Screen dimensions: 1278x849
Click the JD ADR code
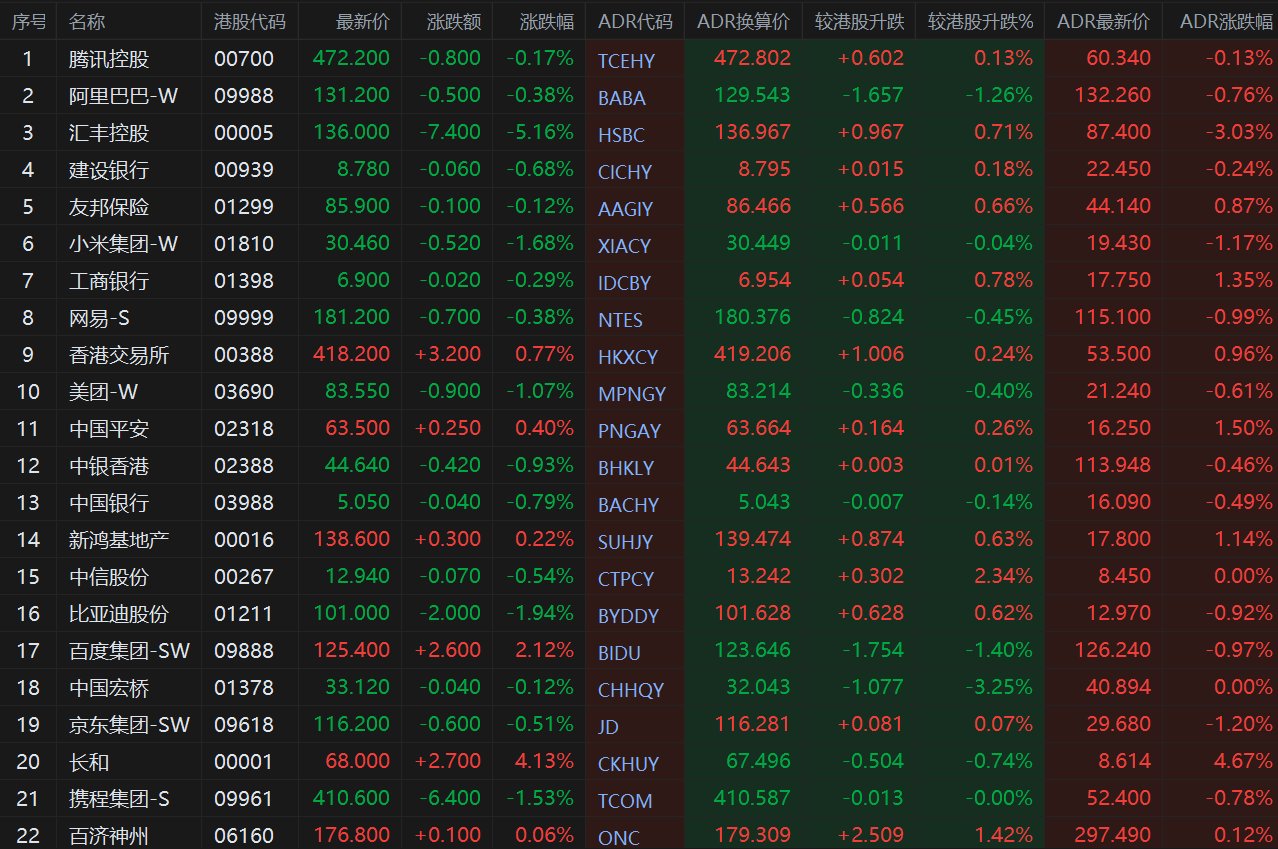click(608, 727)
